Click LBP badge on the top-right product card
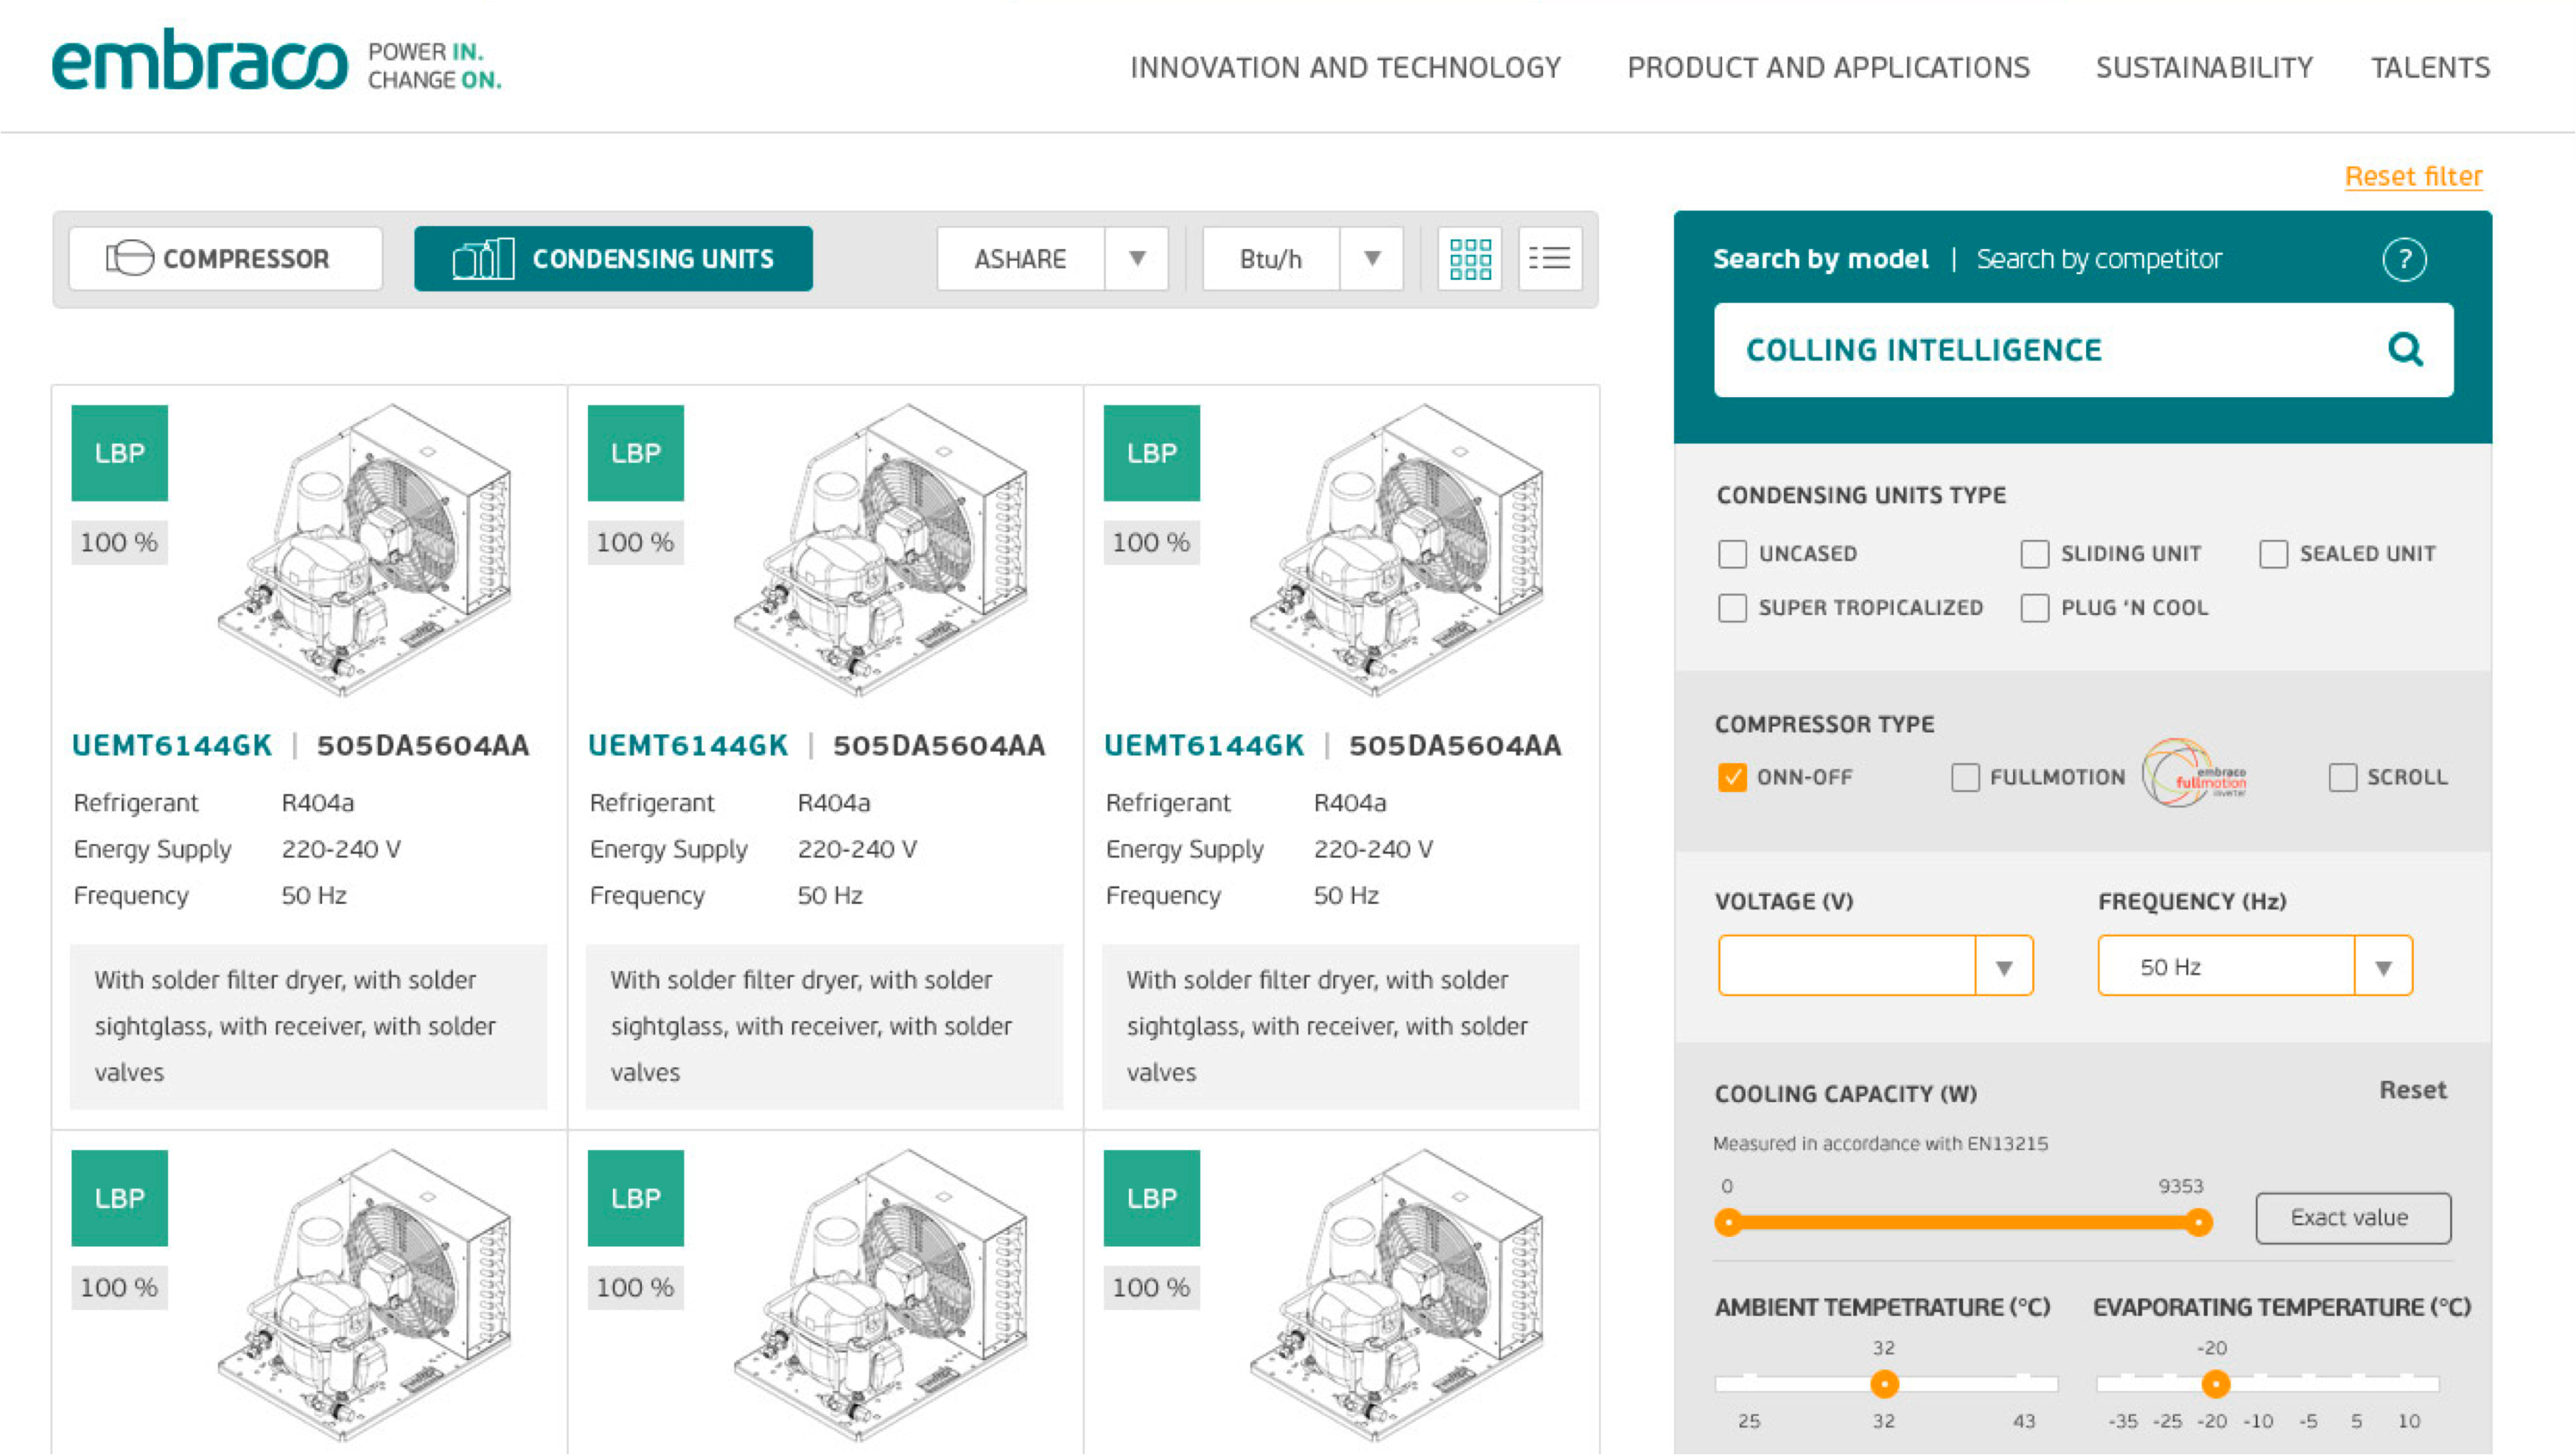2576x1455 pixels. pyautogui.click(x=1152, y=453)
